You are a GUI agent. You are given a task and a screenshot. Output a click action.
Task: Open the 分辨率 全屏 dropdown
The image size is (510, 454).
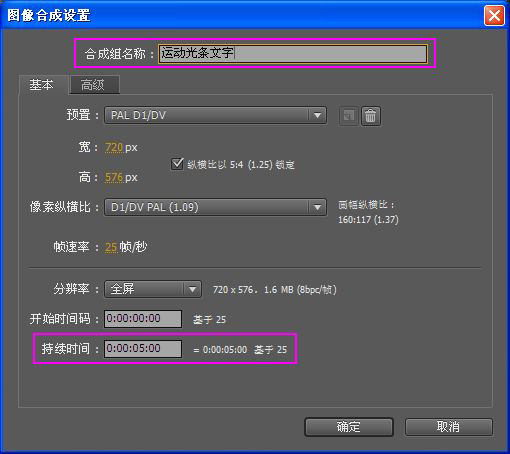click(x=153, y=289)
